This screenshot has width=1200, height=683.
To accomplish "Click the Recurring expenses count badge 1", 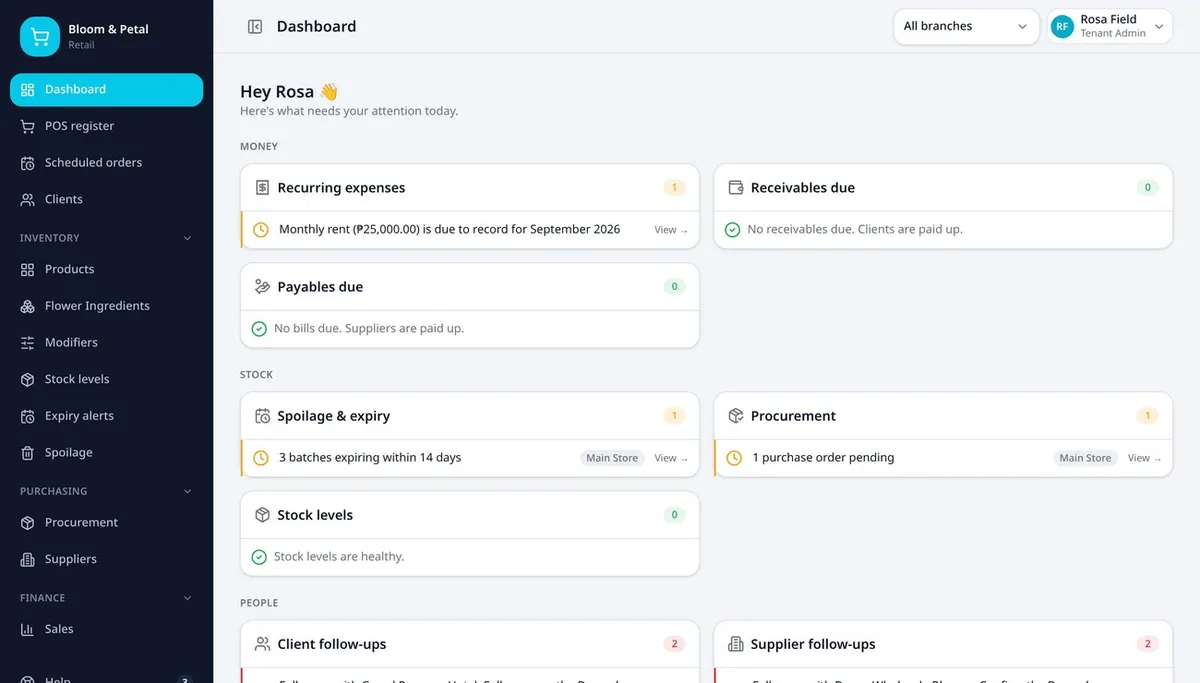I will pos(674,188).
